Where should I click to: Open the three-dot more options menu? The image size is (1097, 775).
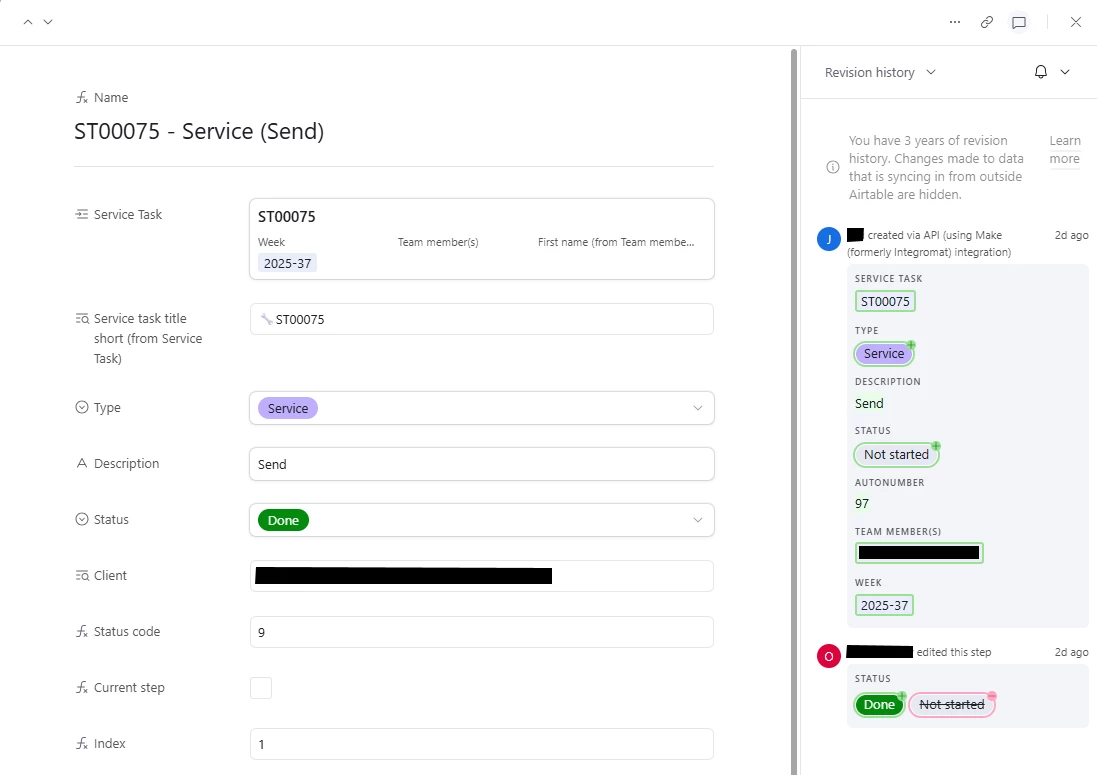pyautogui.click(x=955, y=22)
